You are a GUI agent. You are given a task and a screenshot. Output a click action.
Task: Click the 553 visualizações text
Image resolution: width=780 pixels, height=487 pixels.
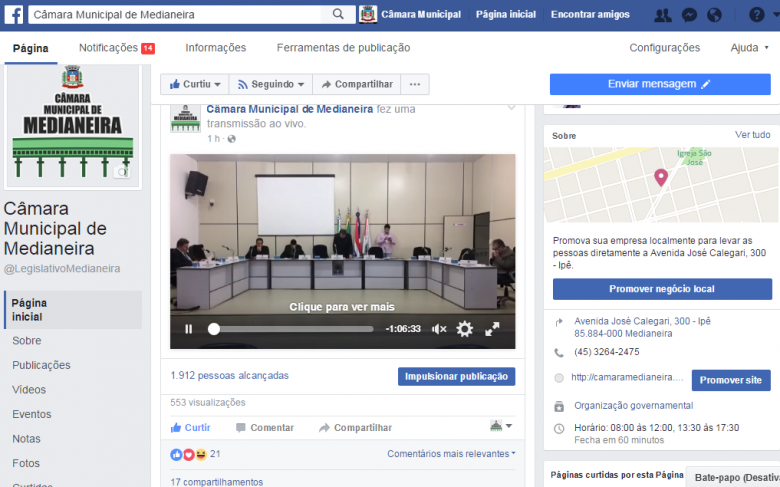(x=208, y=402)
